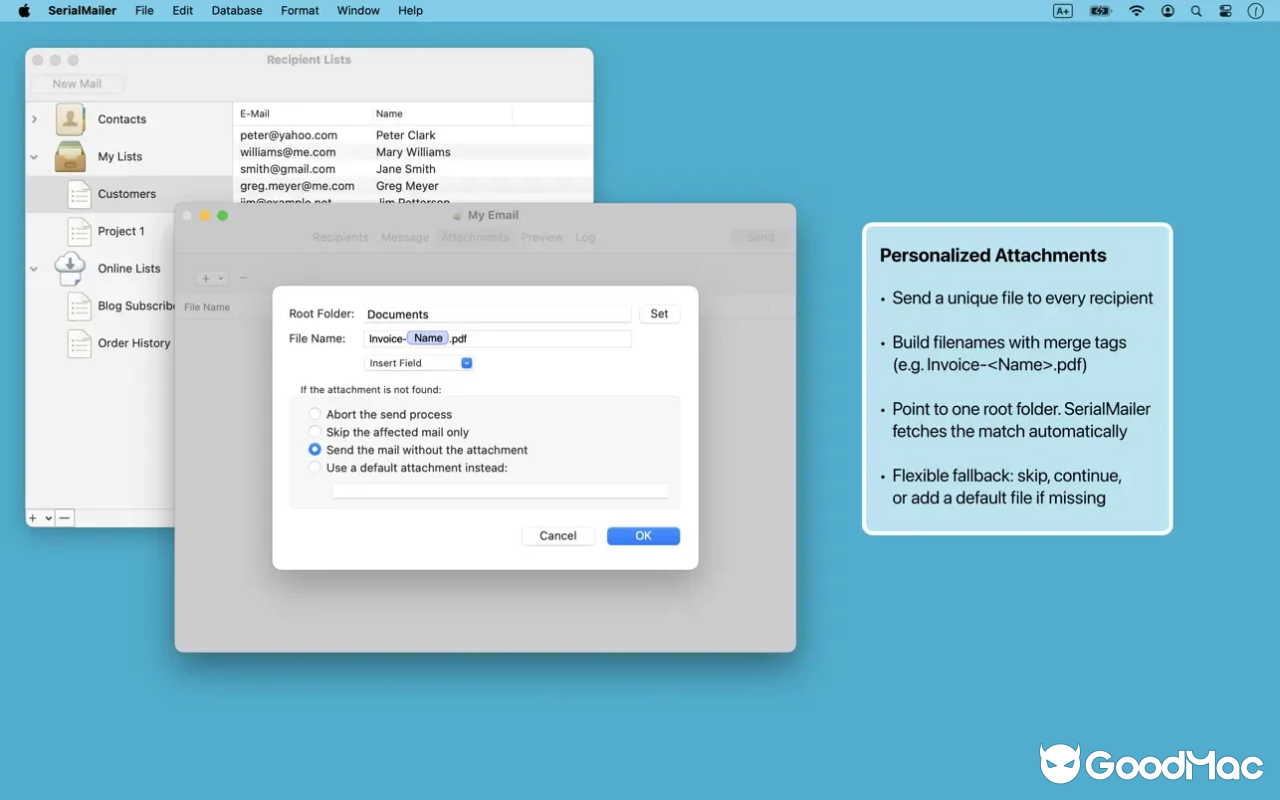The height and width of the screenshot is (800, 1280).
Task: Select the Order History list icon
Action: pyautogui.click(x=79, y=343)
